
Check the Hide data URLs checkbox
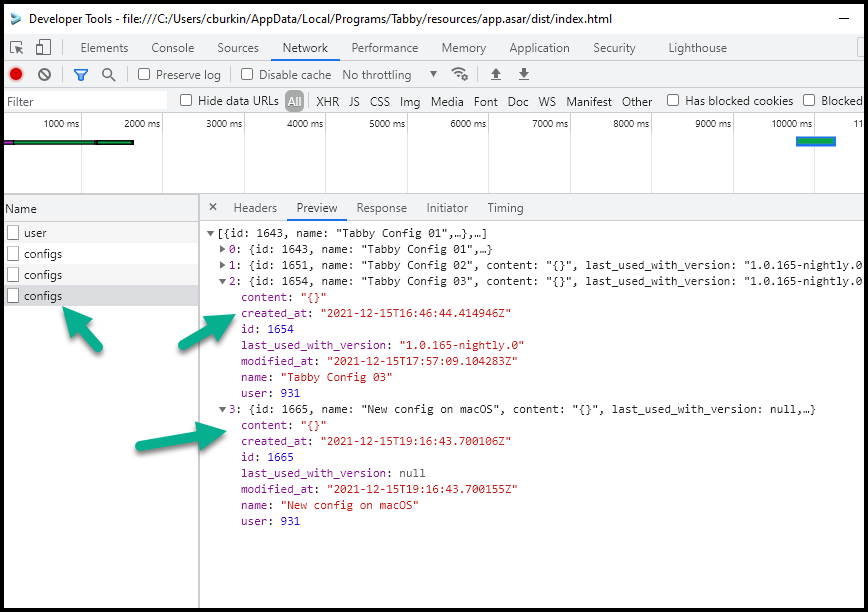point(186,100)
